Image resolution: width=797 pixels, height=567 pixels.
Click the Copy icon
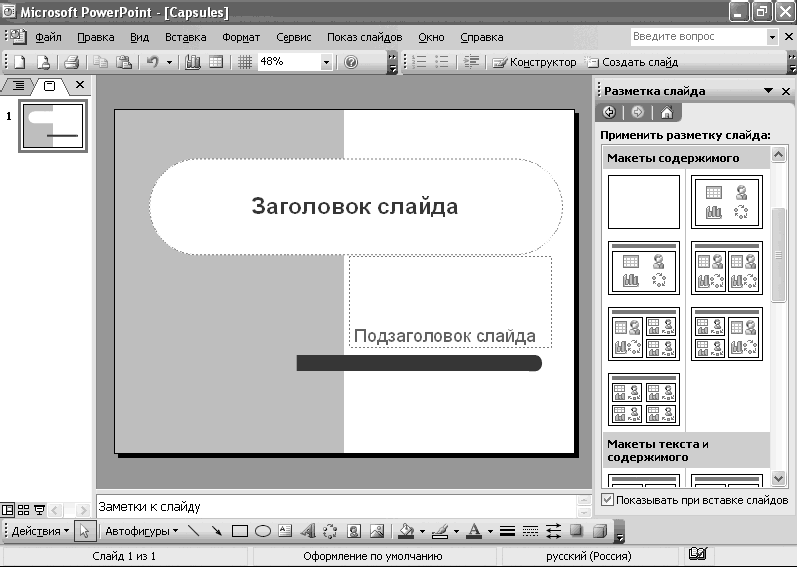[101, 62]
